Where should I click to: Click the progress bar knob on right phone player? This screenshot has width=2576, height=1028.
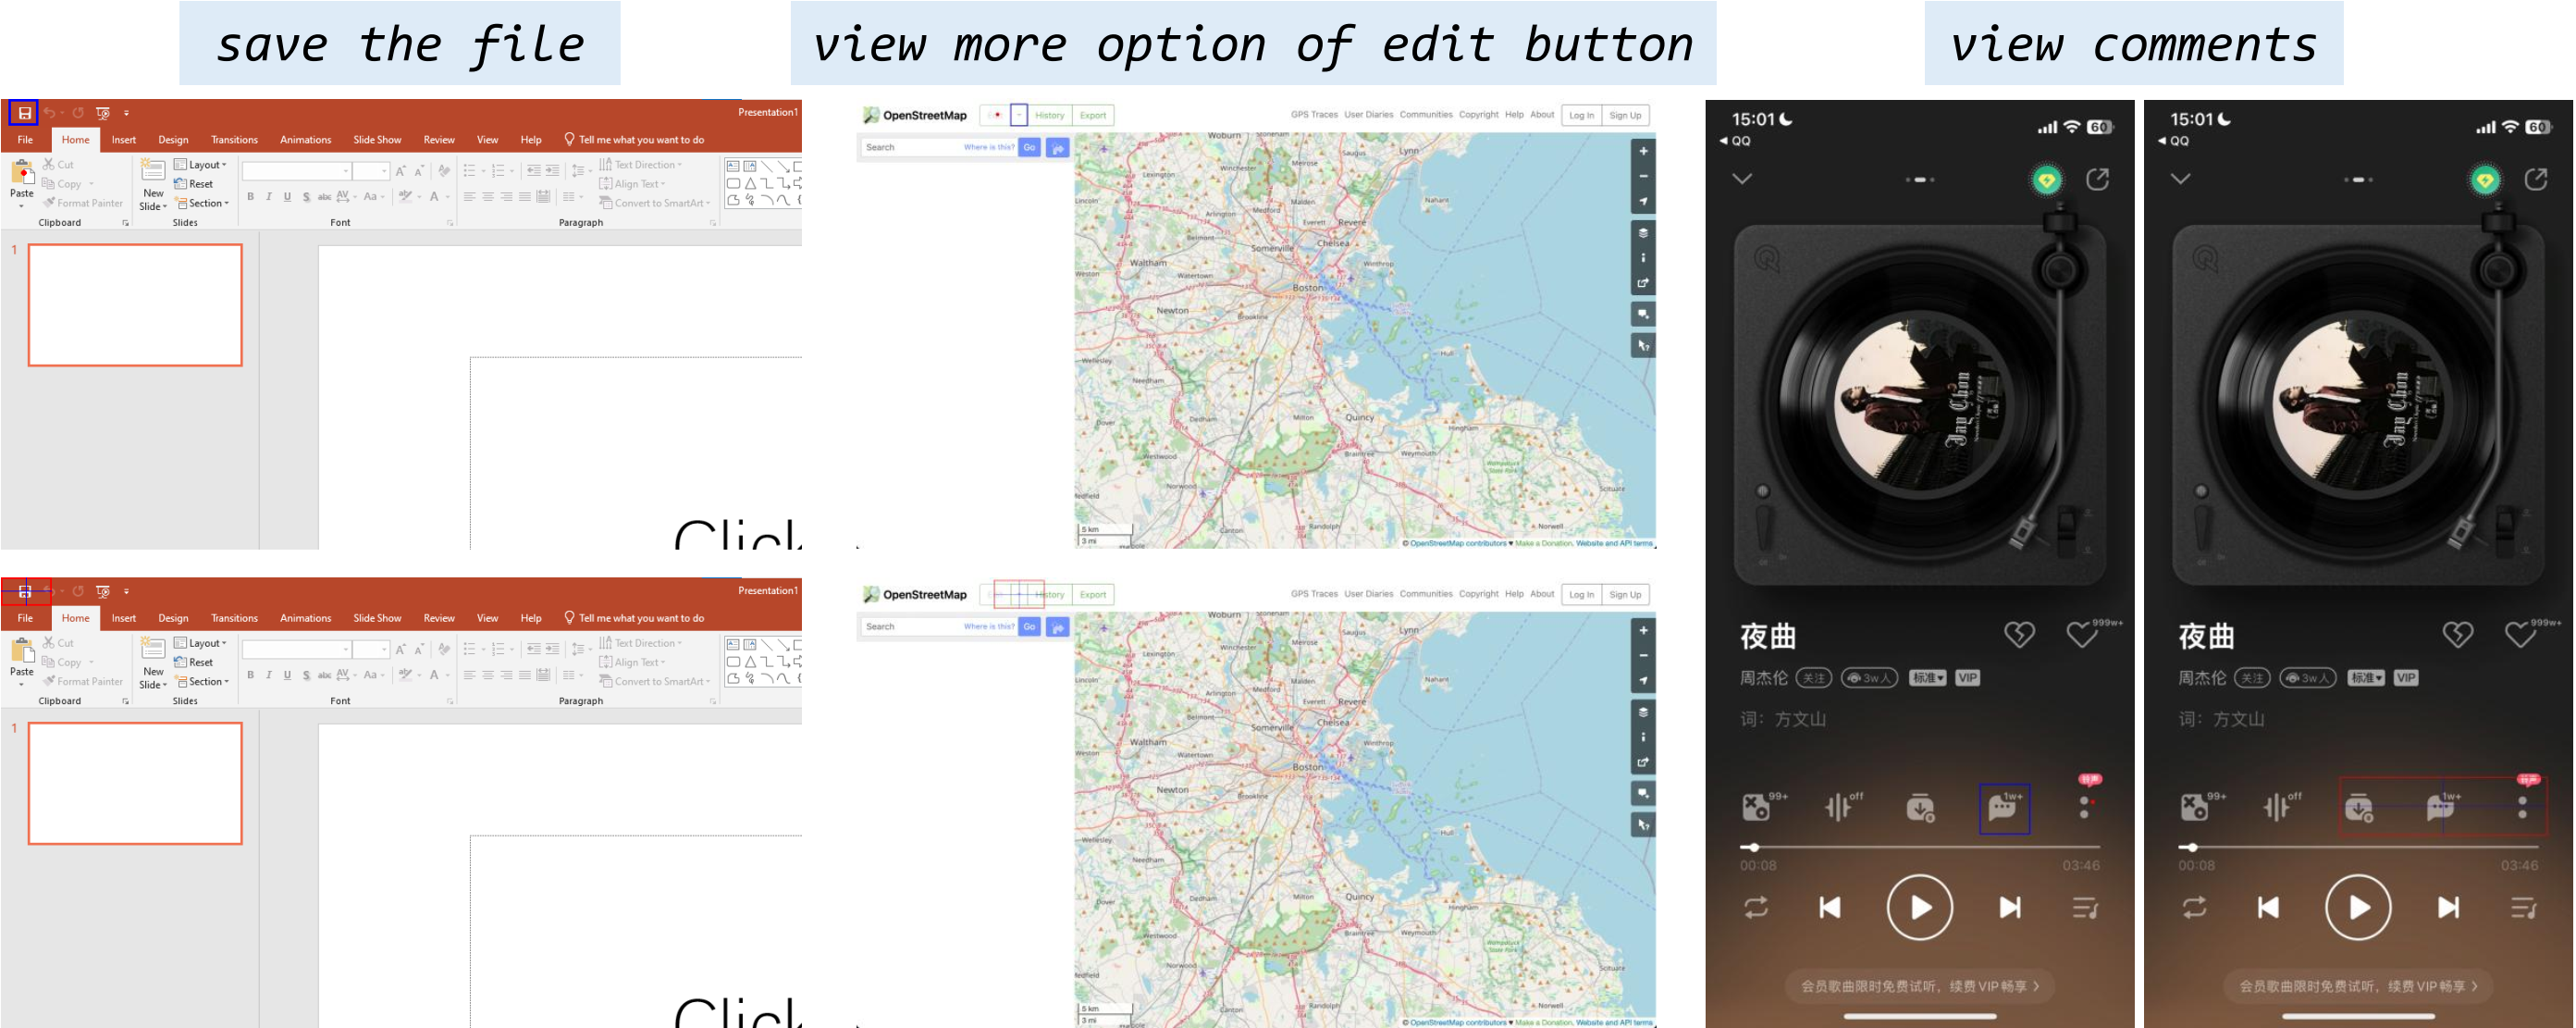pos(2192,847)
